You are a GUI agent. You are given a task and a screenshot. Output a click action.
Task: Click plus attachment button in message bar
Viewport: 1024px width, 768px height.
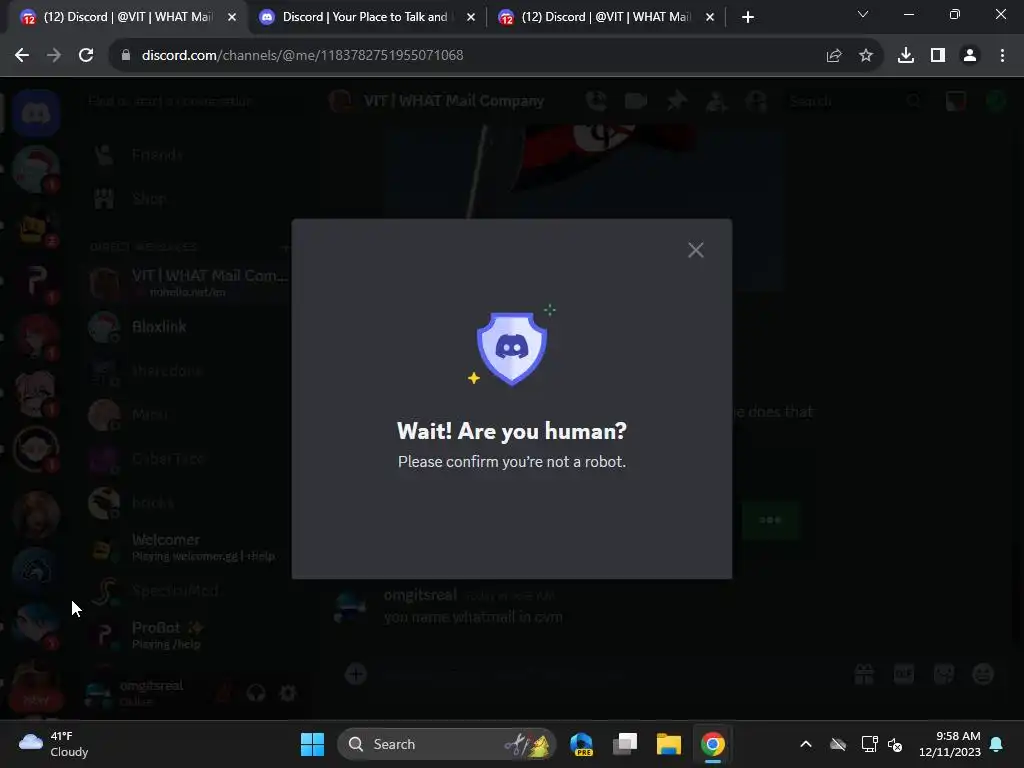[x=356, y=674]
